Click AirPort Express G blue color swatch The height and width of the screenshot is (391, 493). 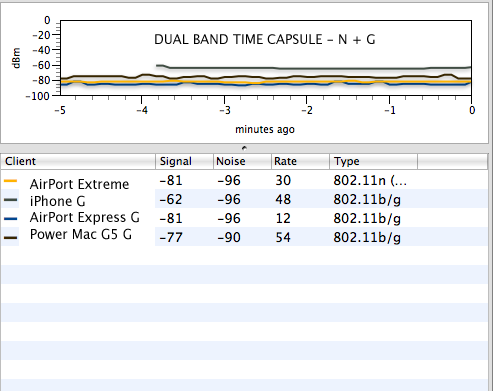pos(10,219)
